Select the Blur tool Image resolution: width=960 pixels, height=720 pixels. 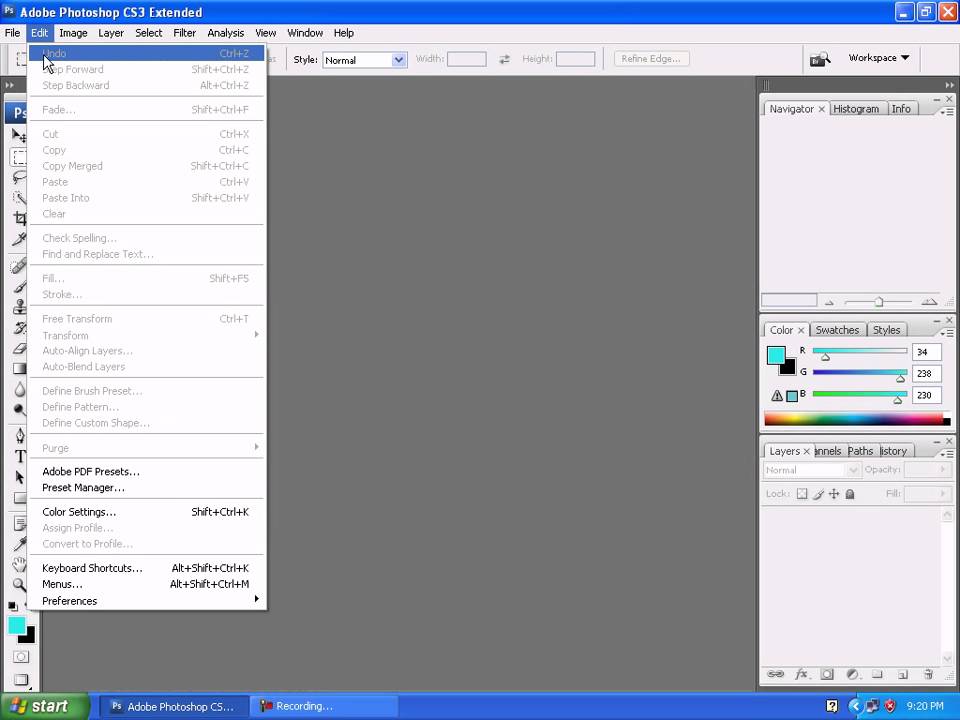click(x=19, y=389)
